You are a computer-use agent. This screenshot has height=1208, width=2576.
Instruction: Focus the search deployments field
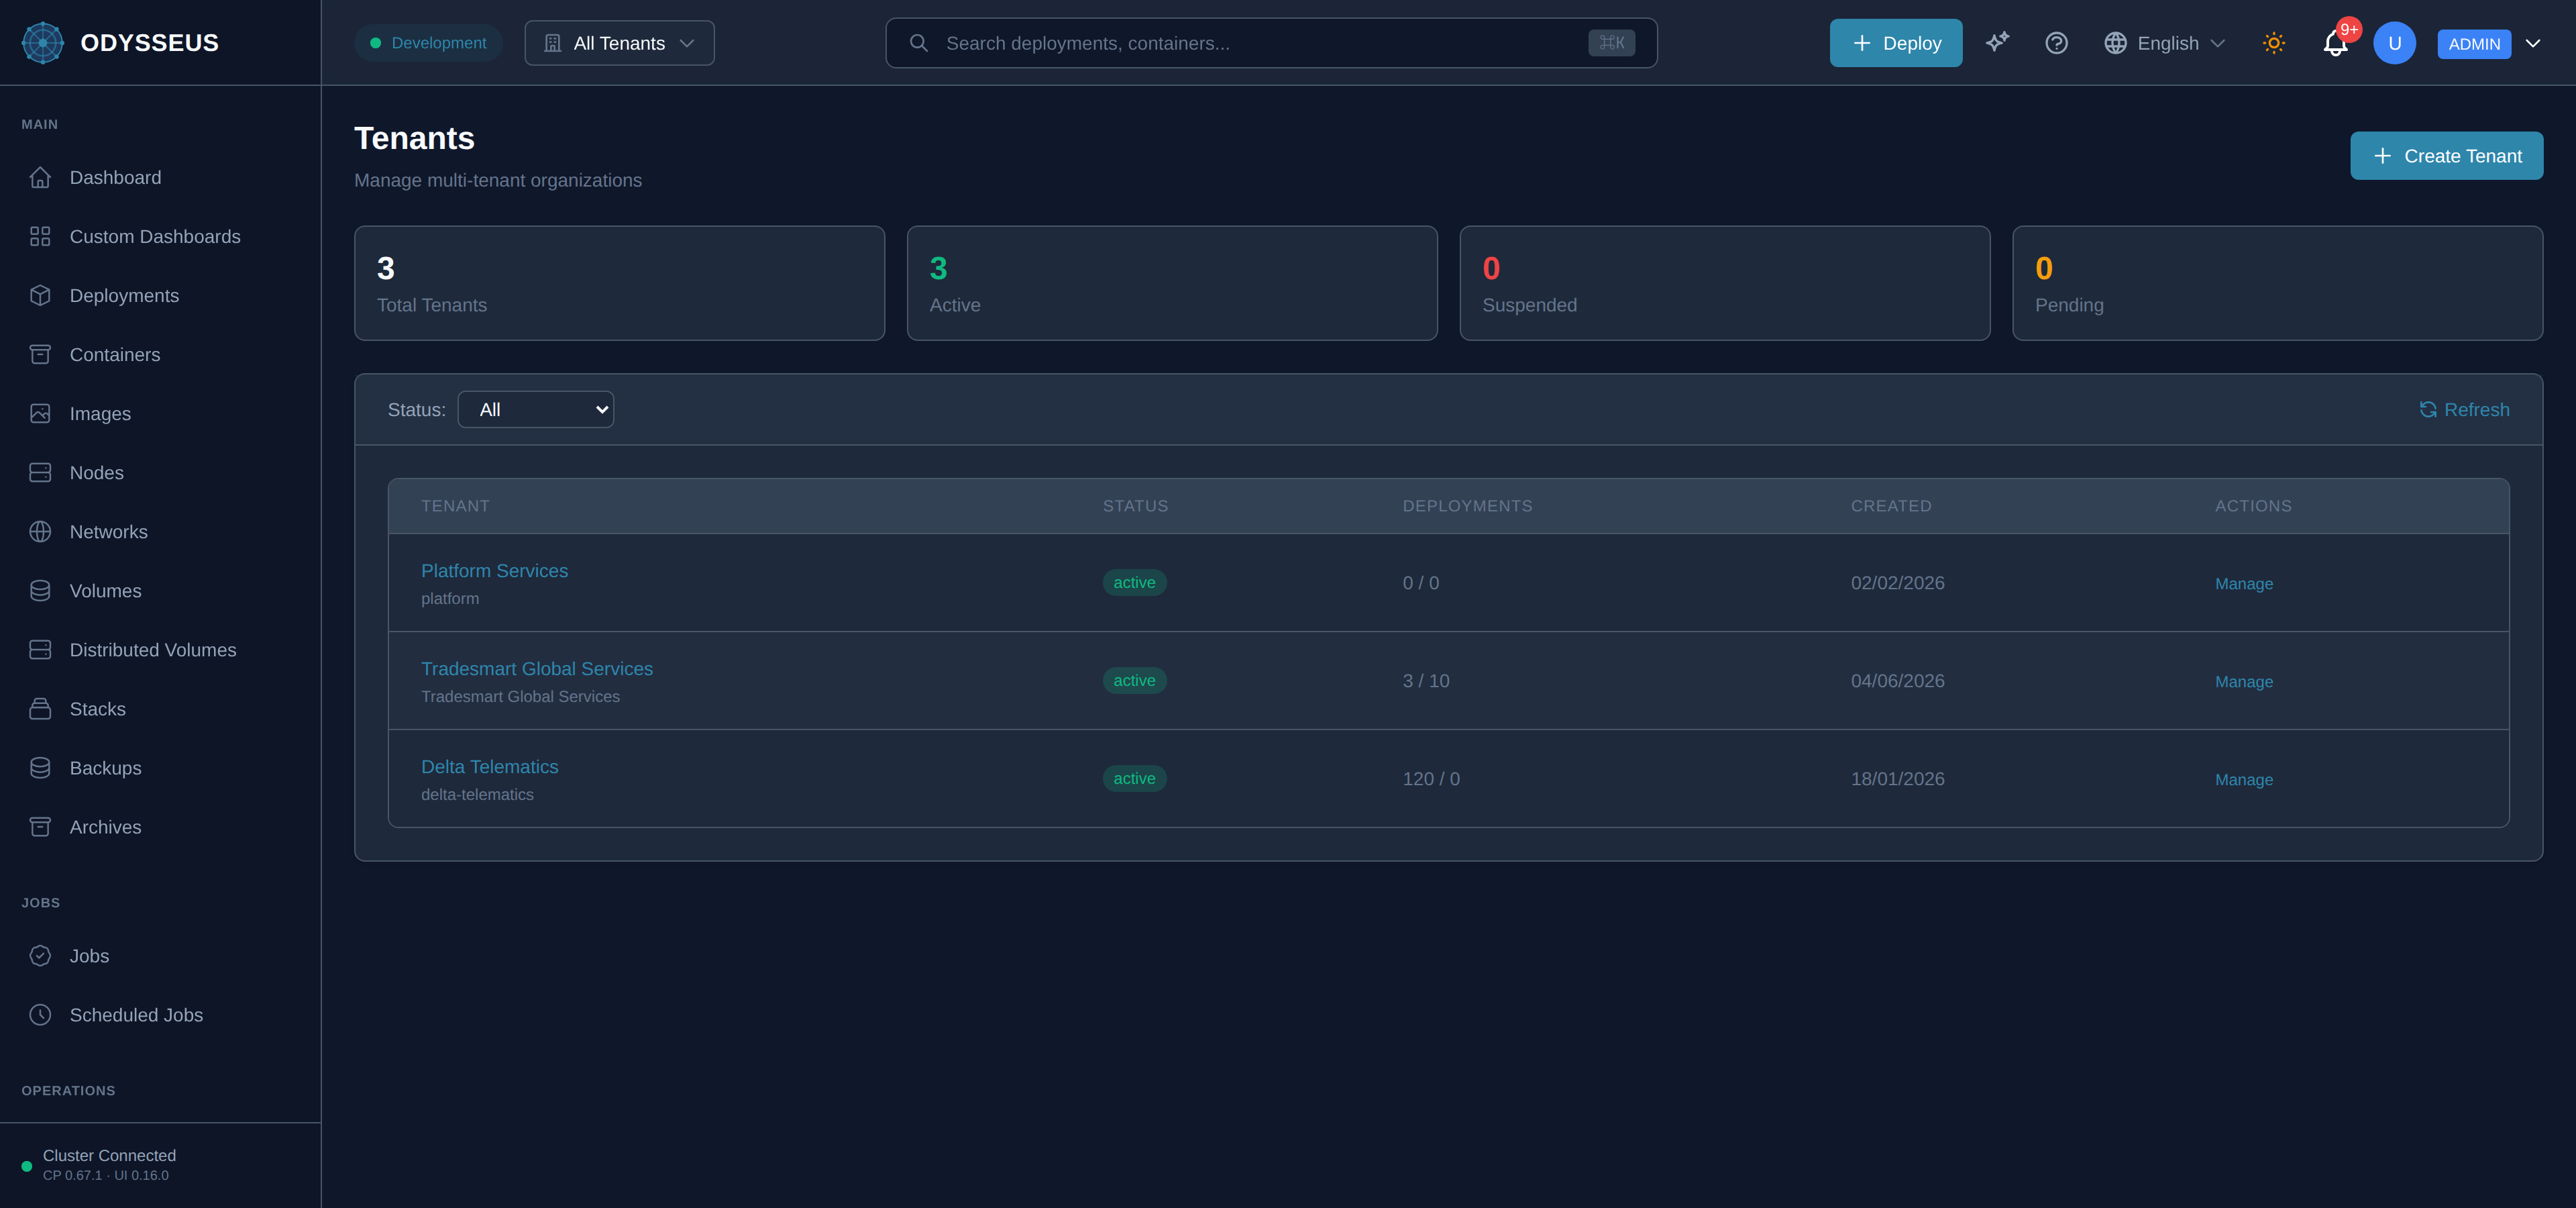(1271, 43)
